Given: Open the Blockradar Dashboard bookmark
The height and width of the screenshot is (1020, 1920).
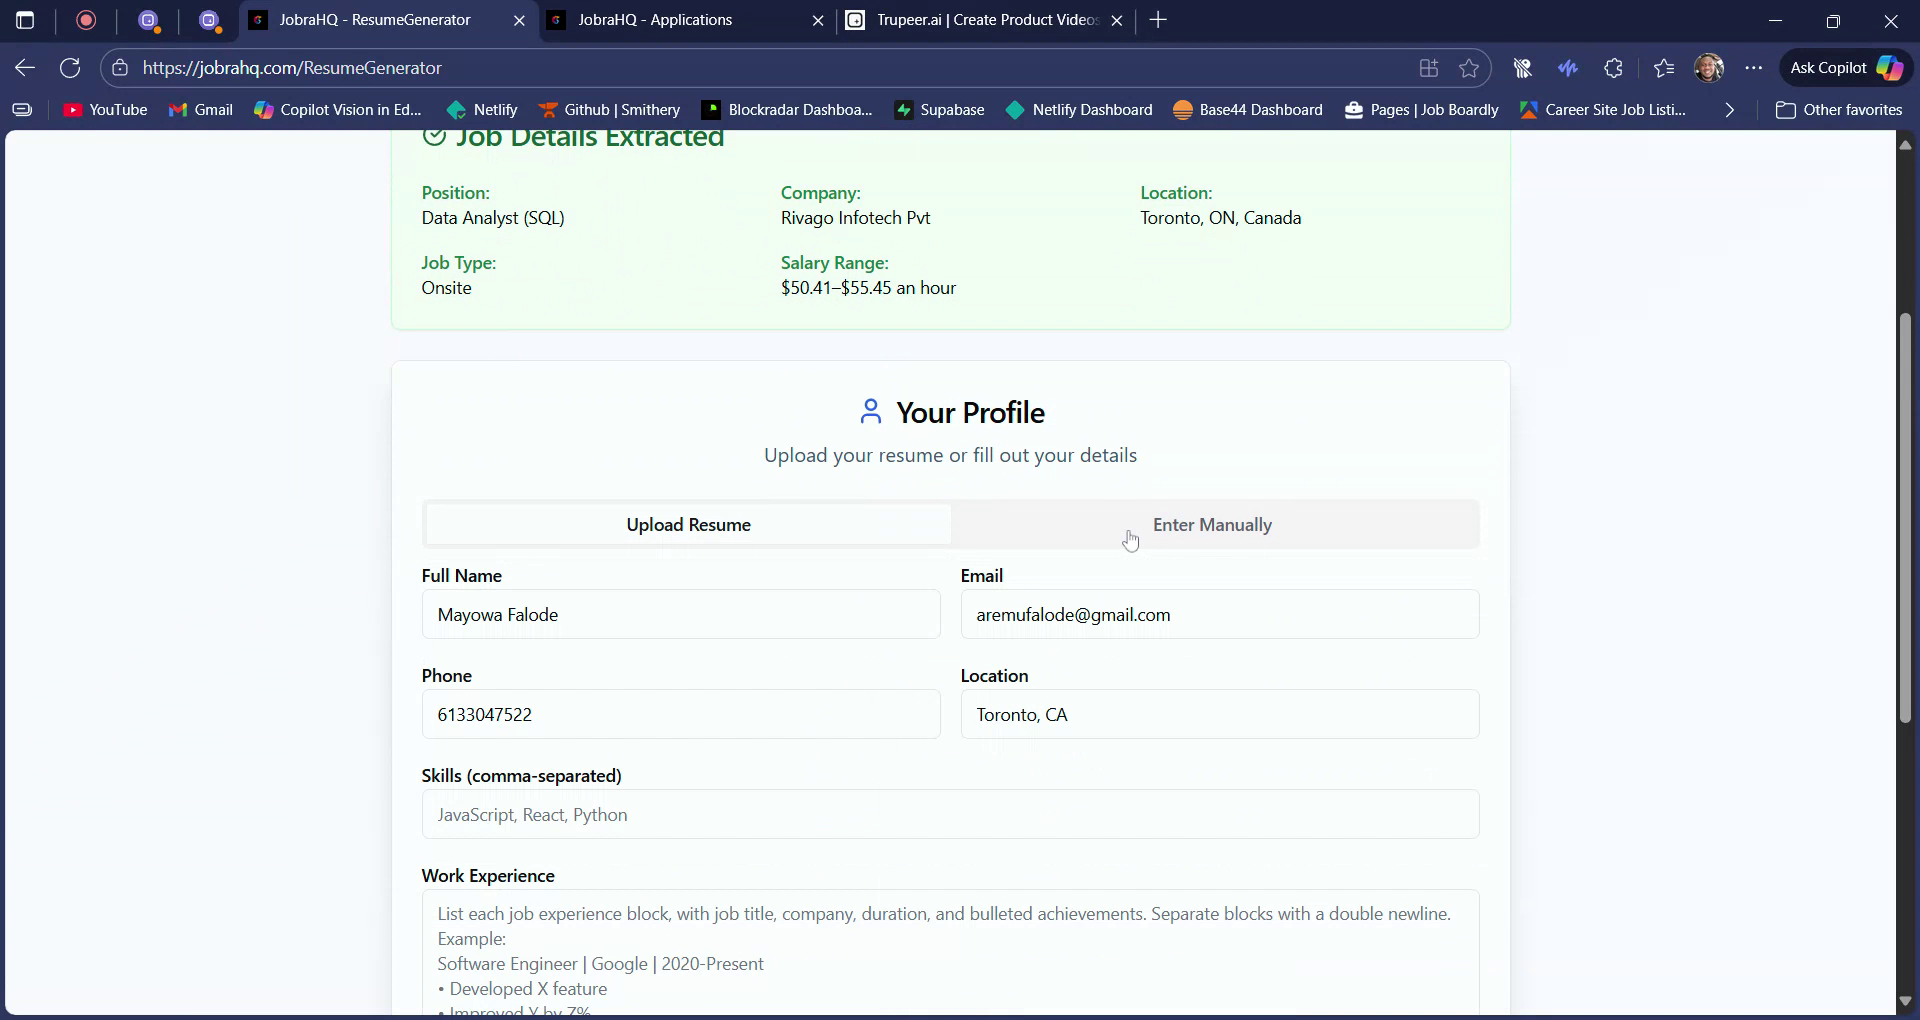Looking at the screenshot, I should [x=786, y=110].
